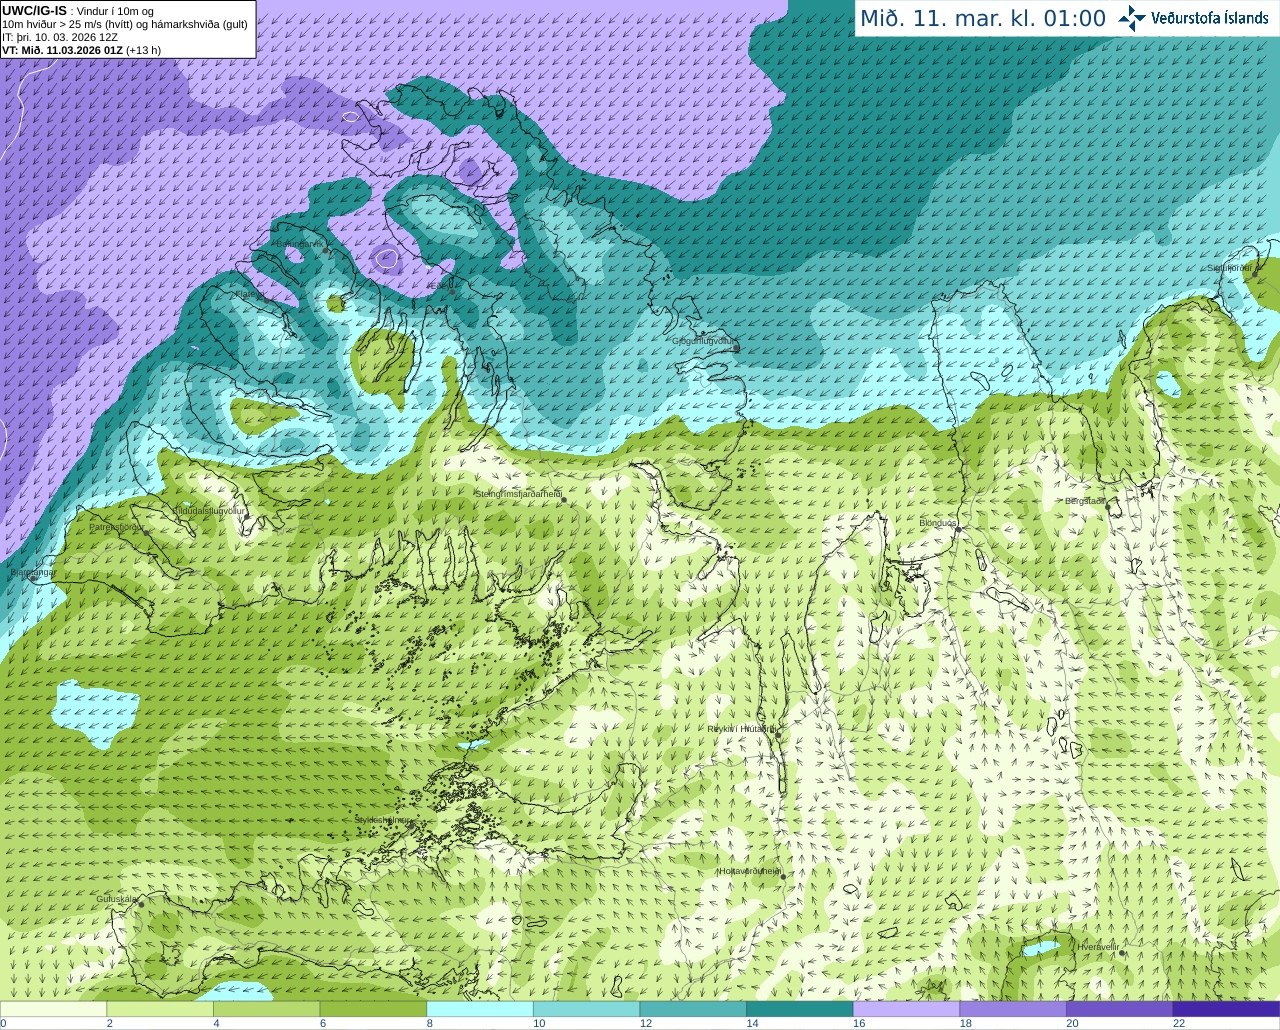This screenshot has height=1030, width=1280.
Task: Click the legend value 22
Action: tap(1179, 1023)
